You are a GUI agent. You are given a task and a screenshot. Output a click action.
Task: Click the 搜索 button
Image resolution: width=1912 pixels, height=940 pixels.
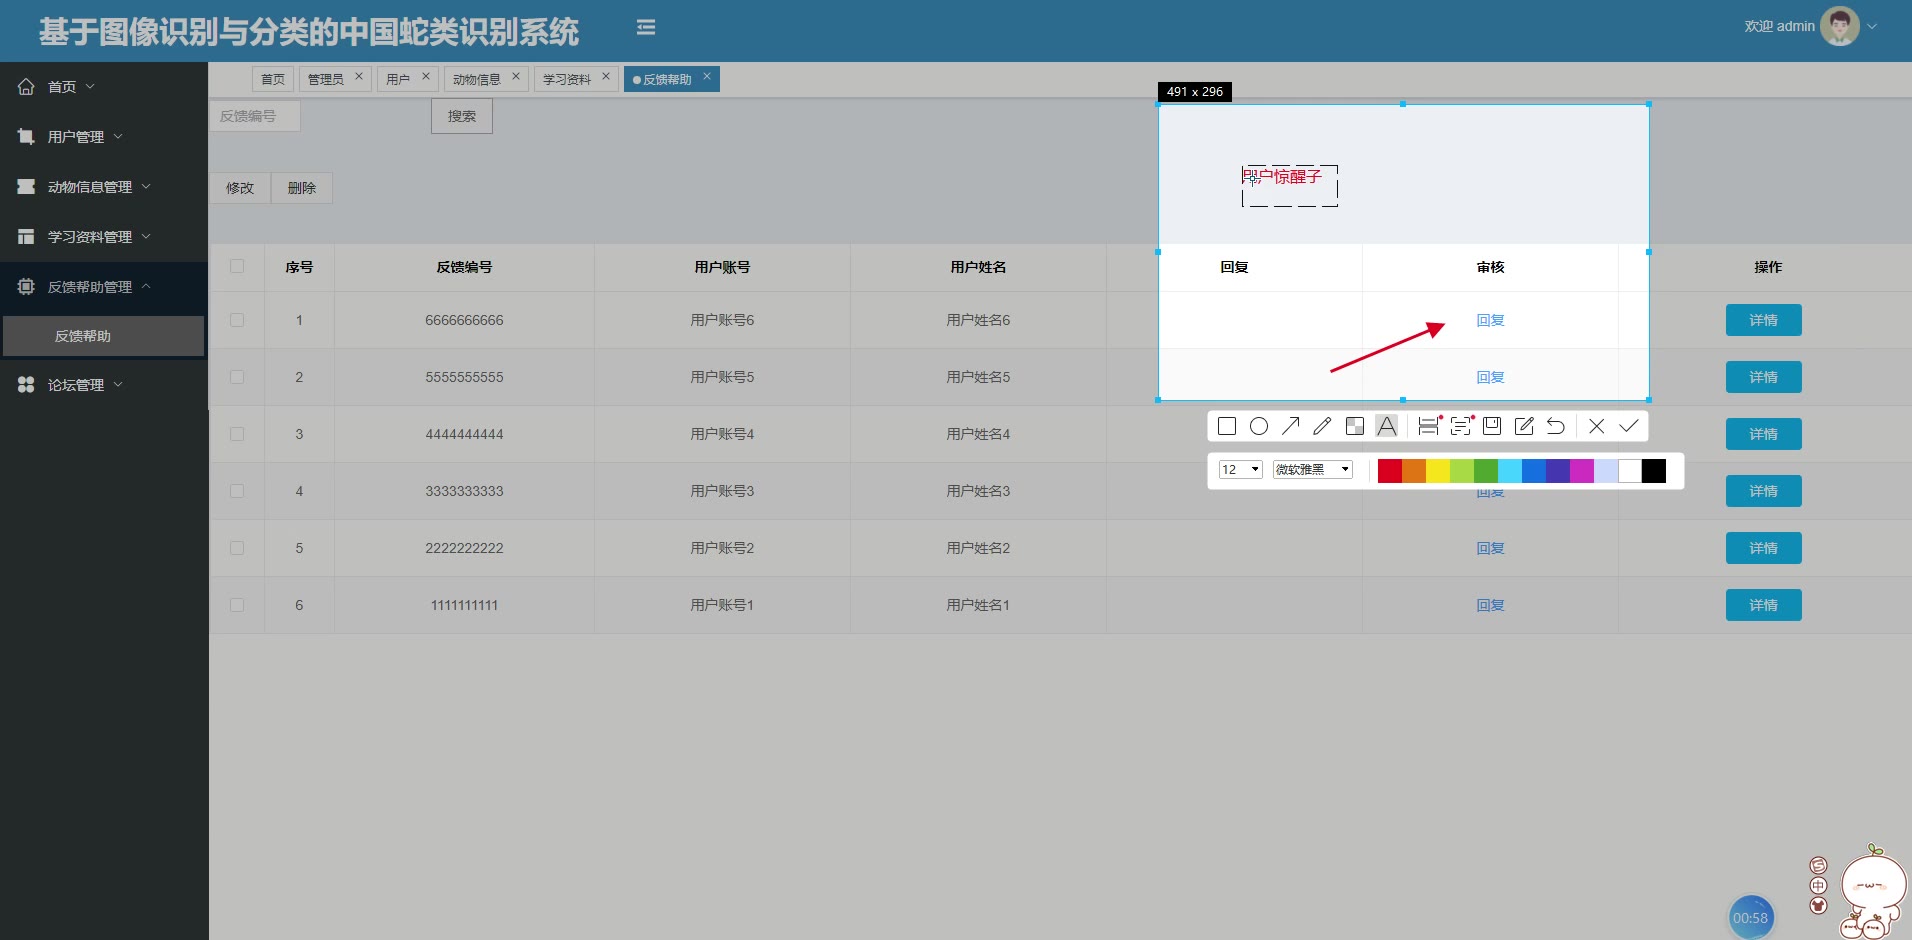tap(462, 116)
